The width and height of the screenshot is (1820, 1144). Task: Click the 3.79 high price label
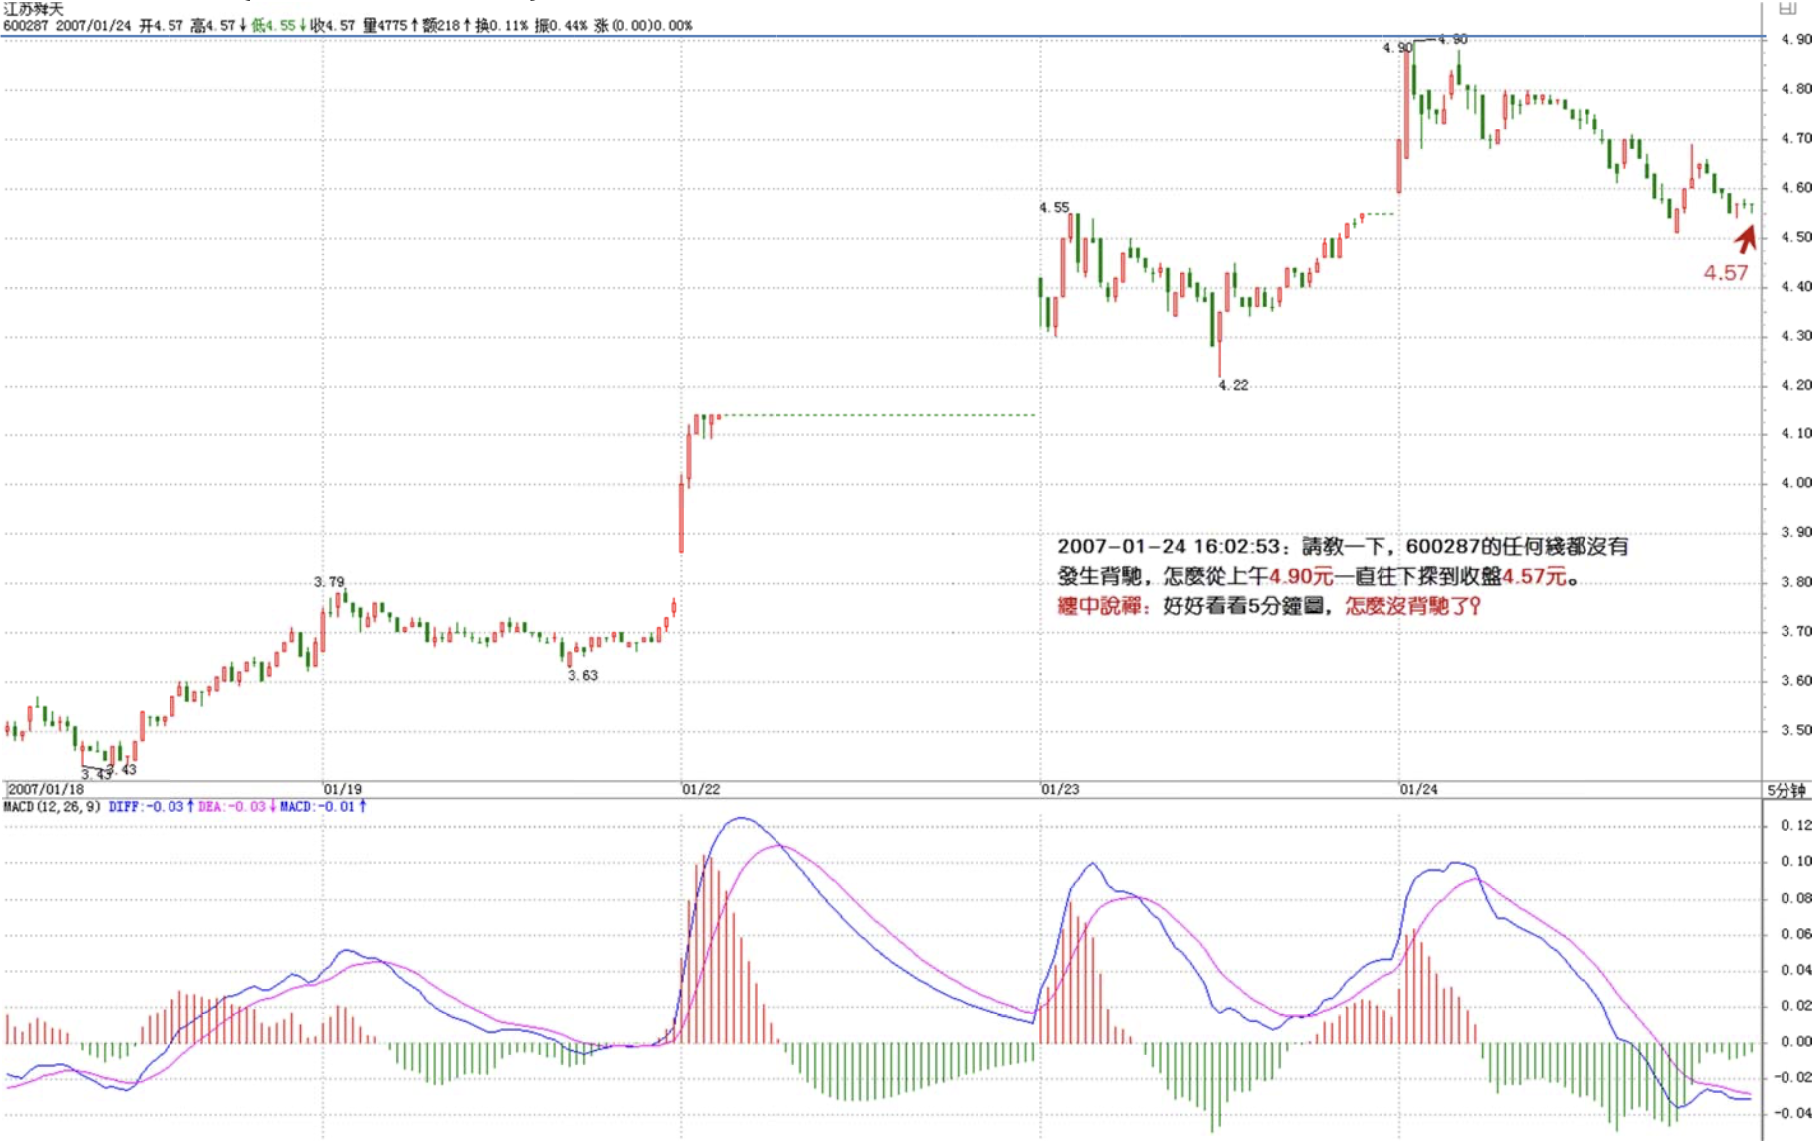[329, 582]
